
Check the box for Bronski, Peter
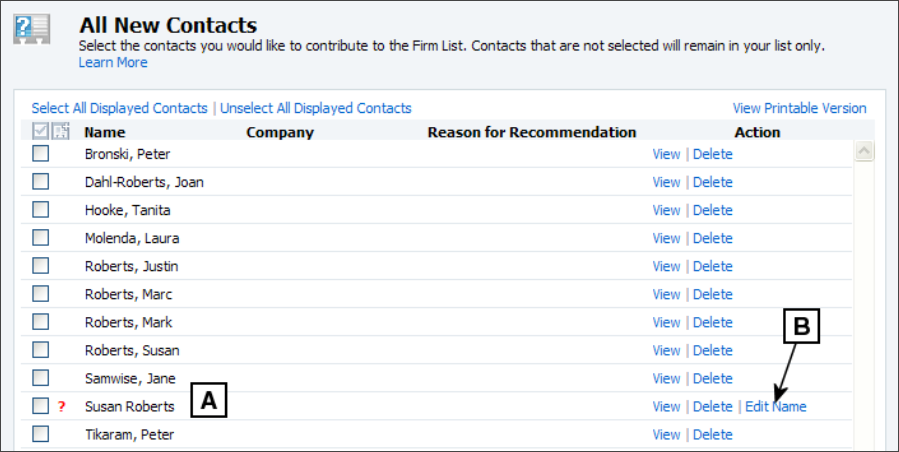tap(40, 154)
